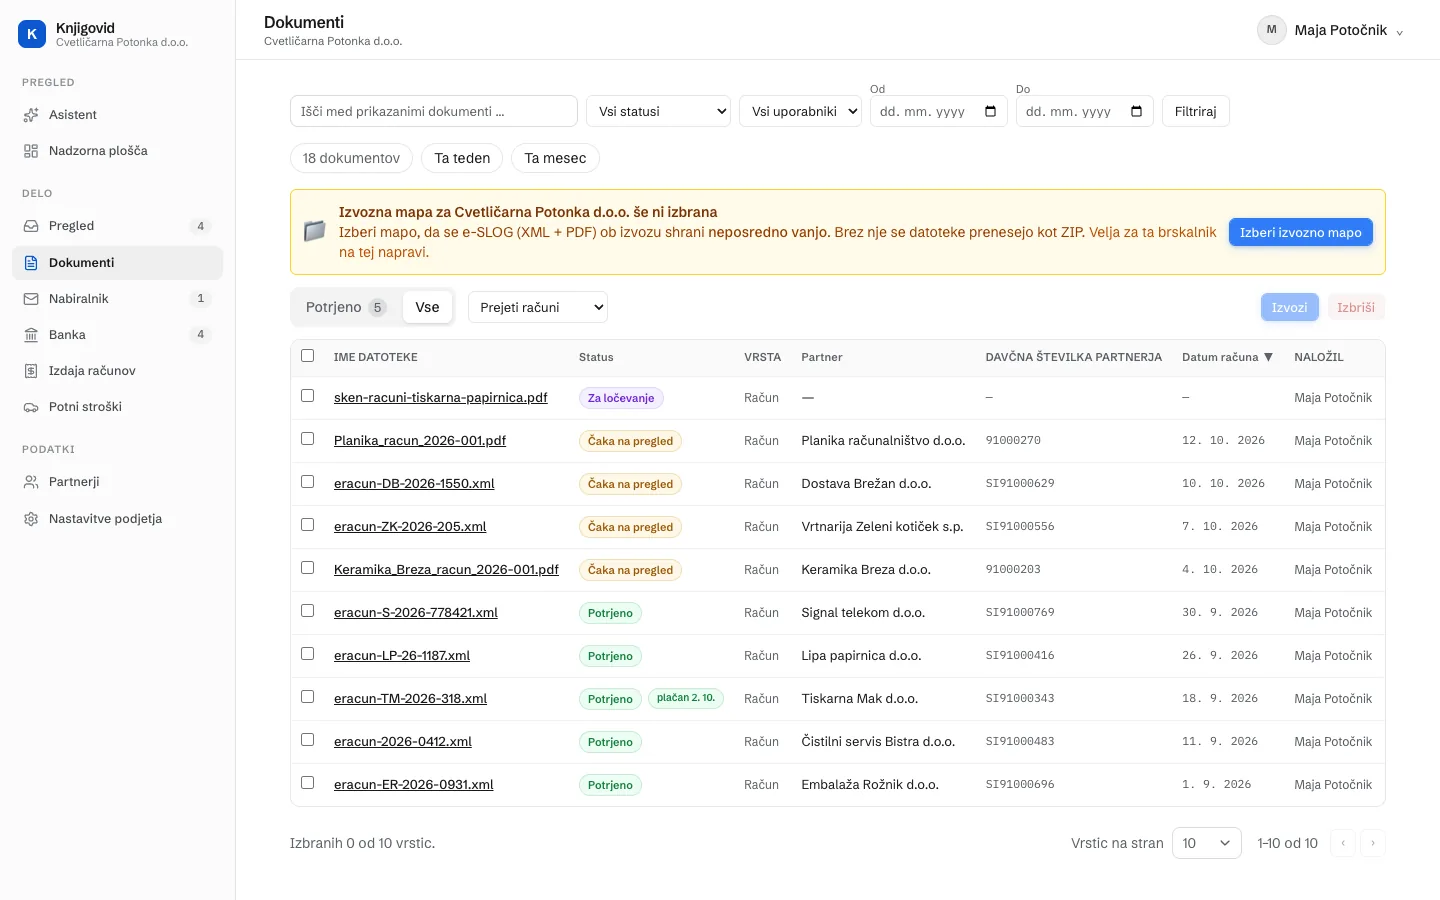Click the Nadzorna plošča grid icon
1440x900 pixels.
(x=31, y=151)
